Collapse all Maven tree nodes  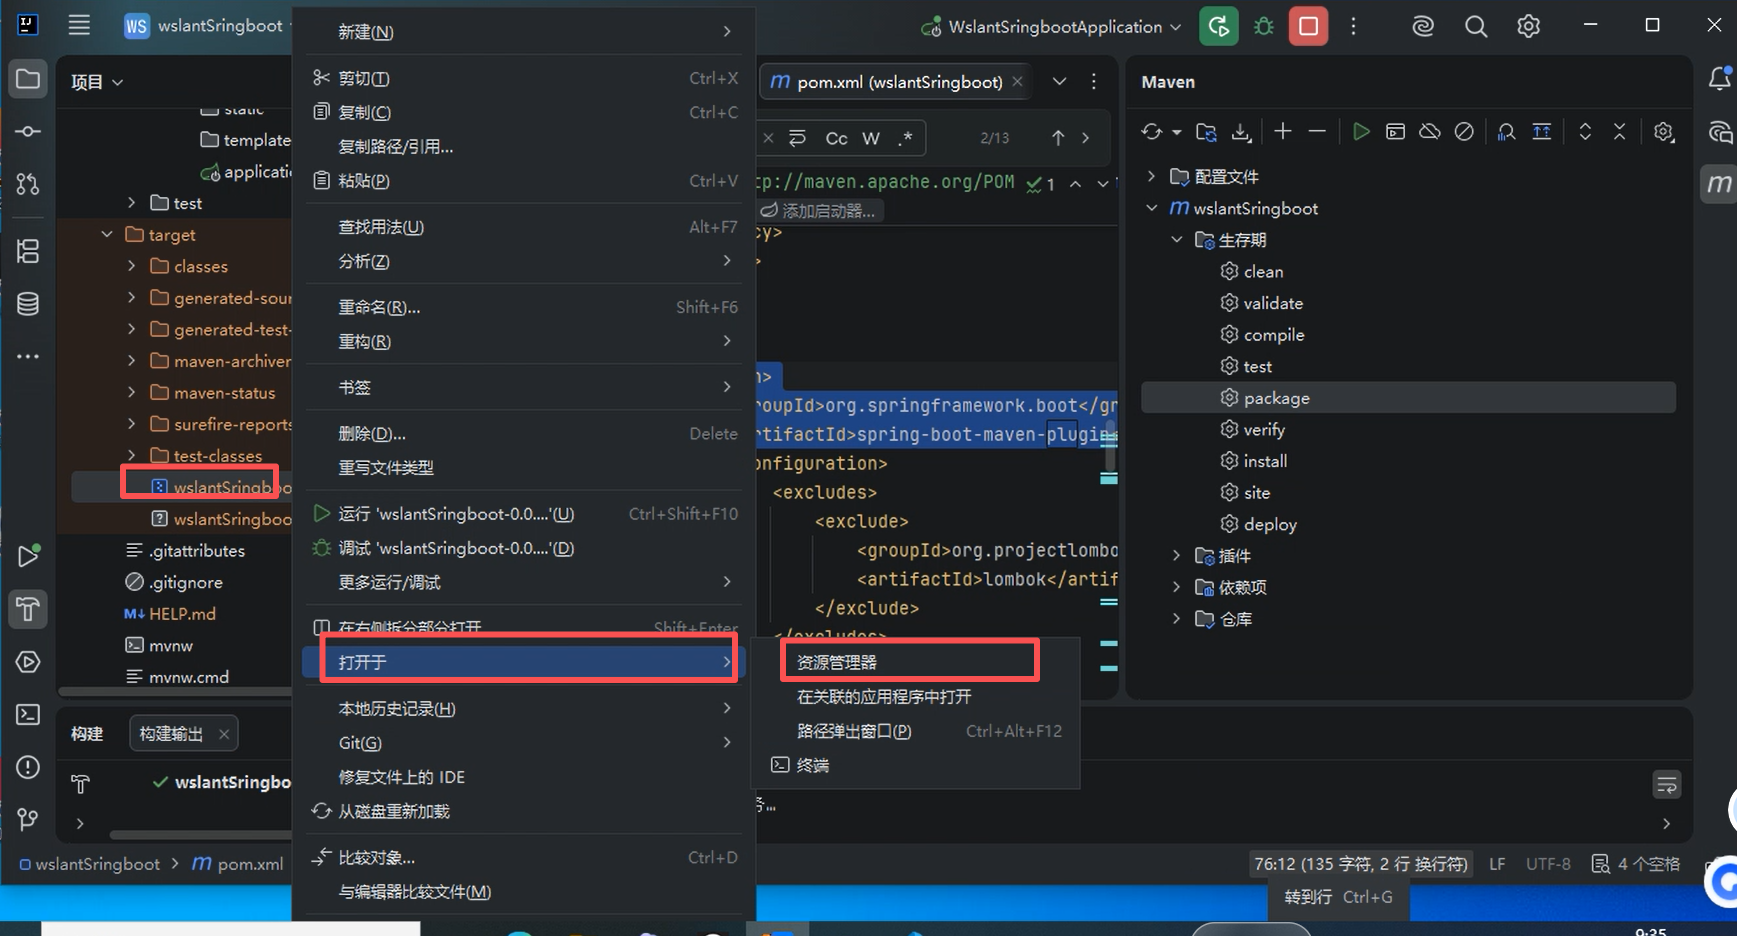coord(1620,132)
